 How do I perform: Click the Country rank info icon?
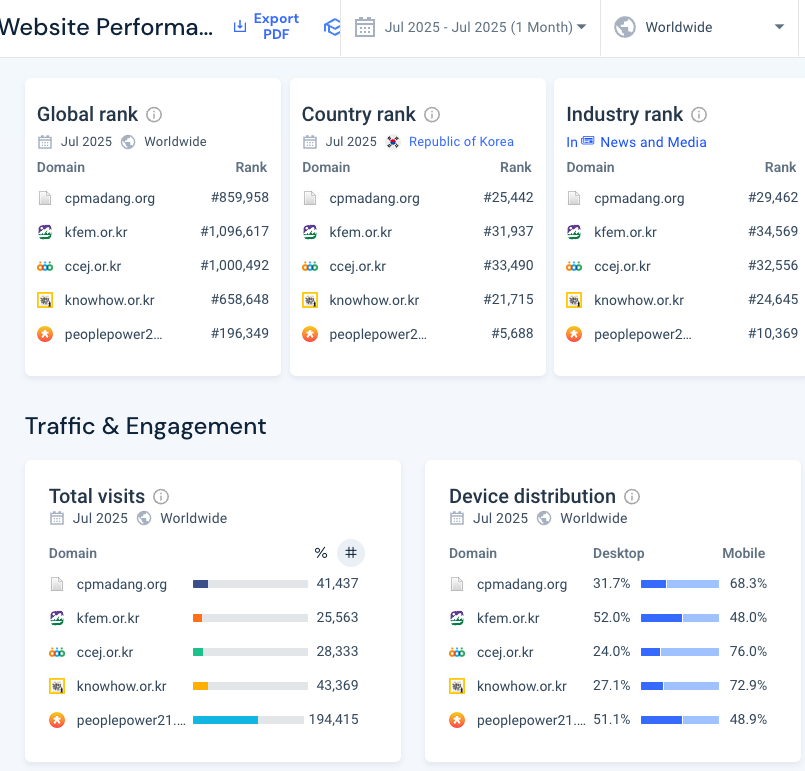click(432, 115)
